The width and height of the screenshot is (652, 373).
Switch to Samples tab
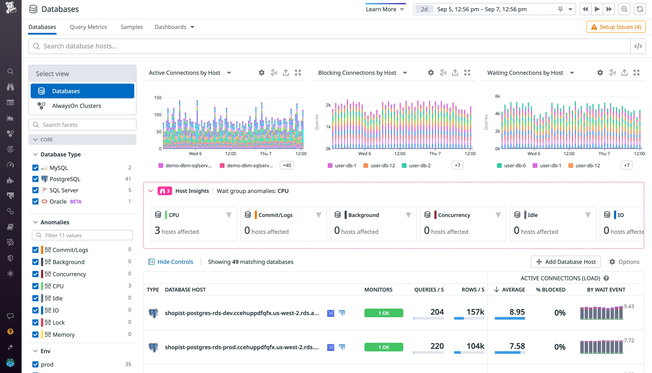click(131, 27)
